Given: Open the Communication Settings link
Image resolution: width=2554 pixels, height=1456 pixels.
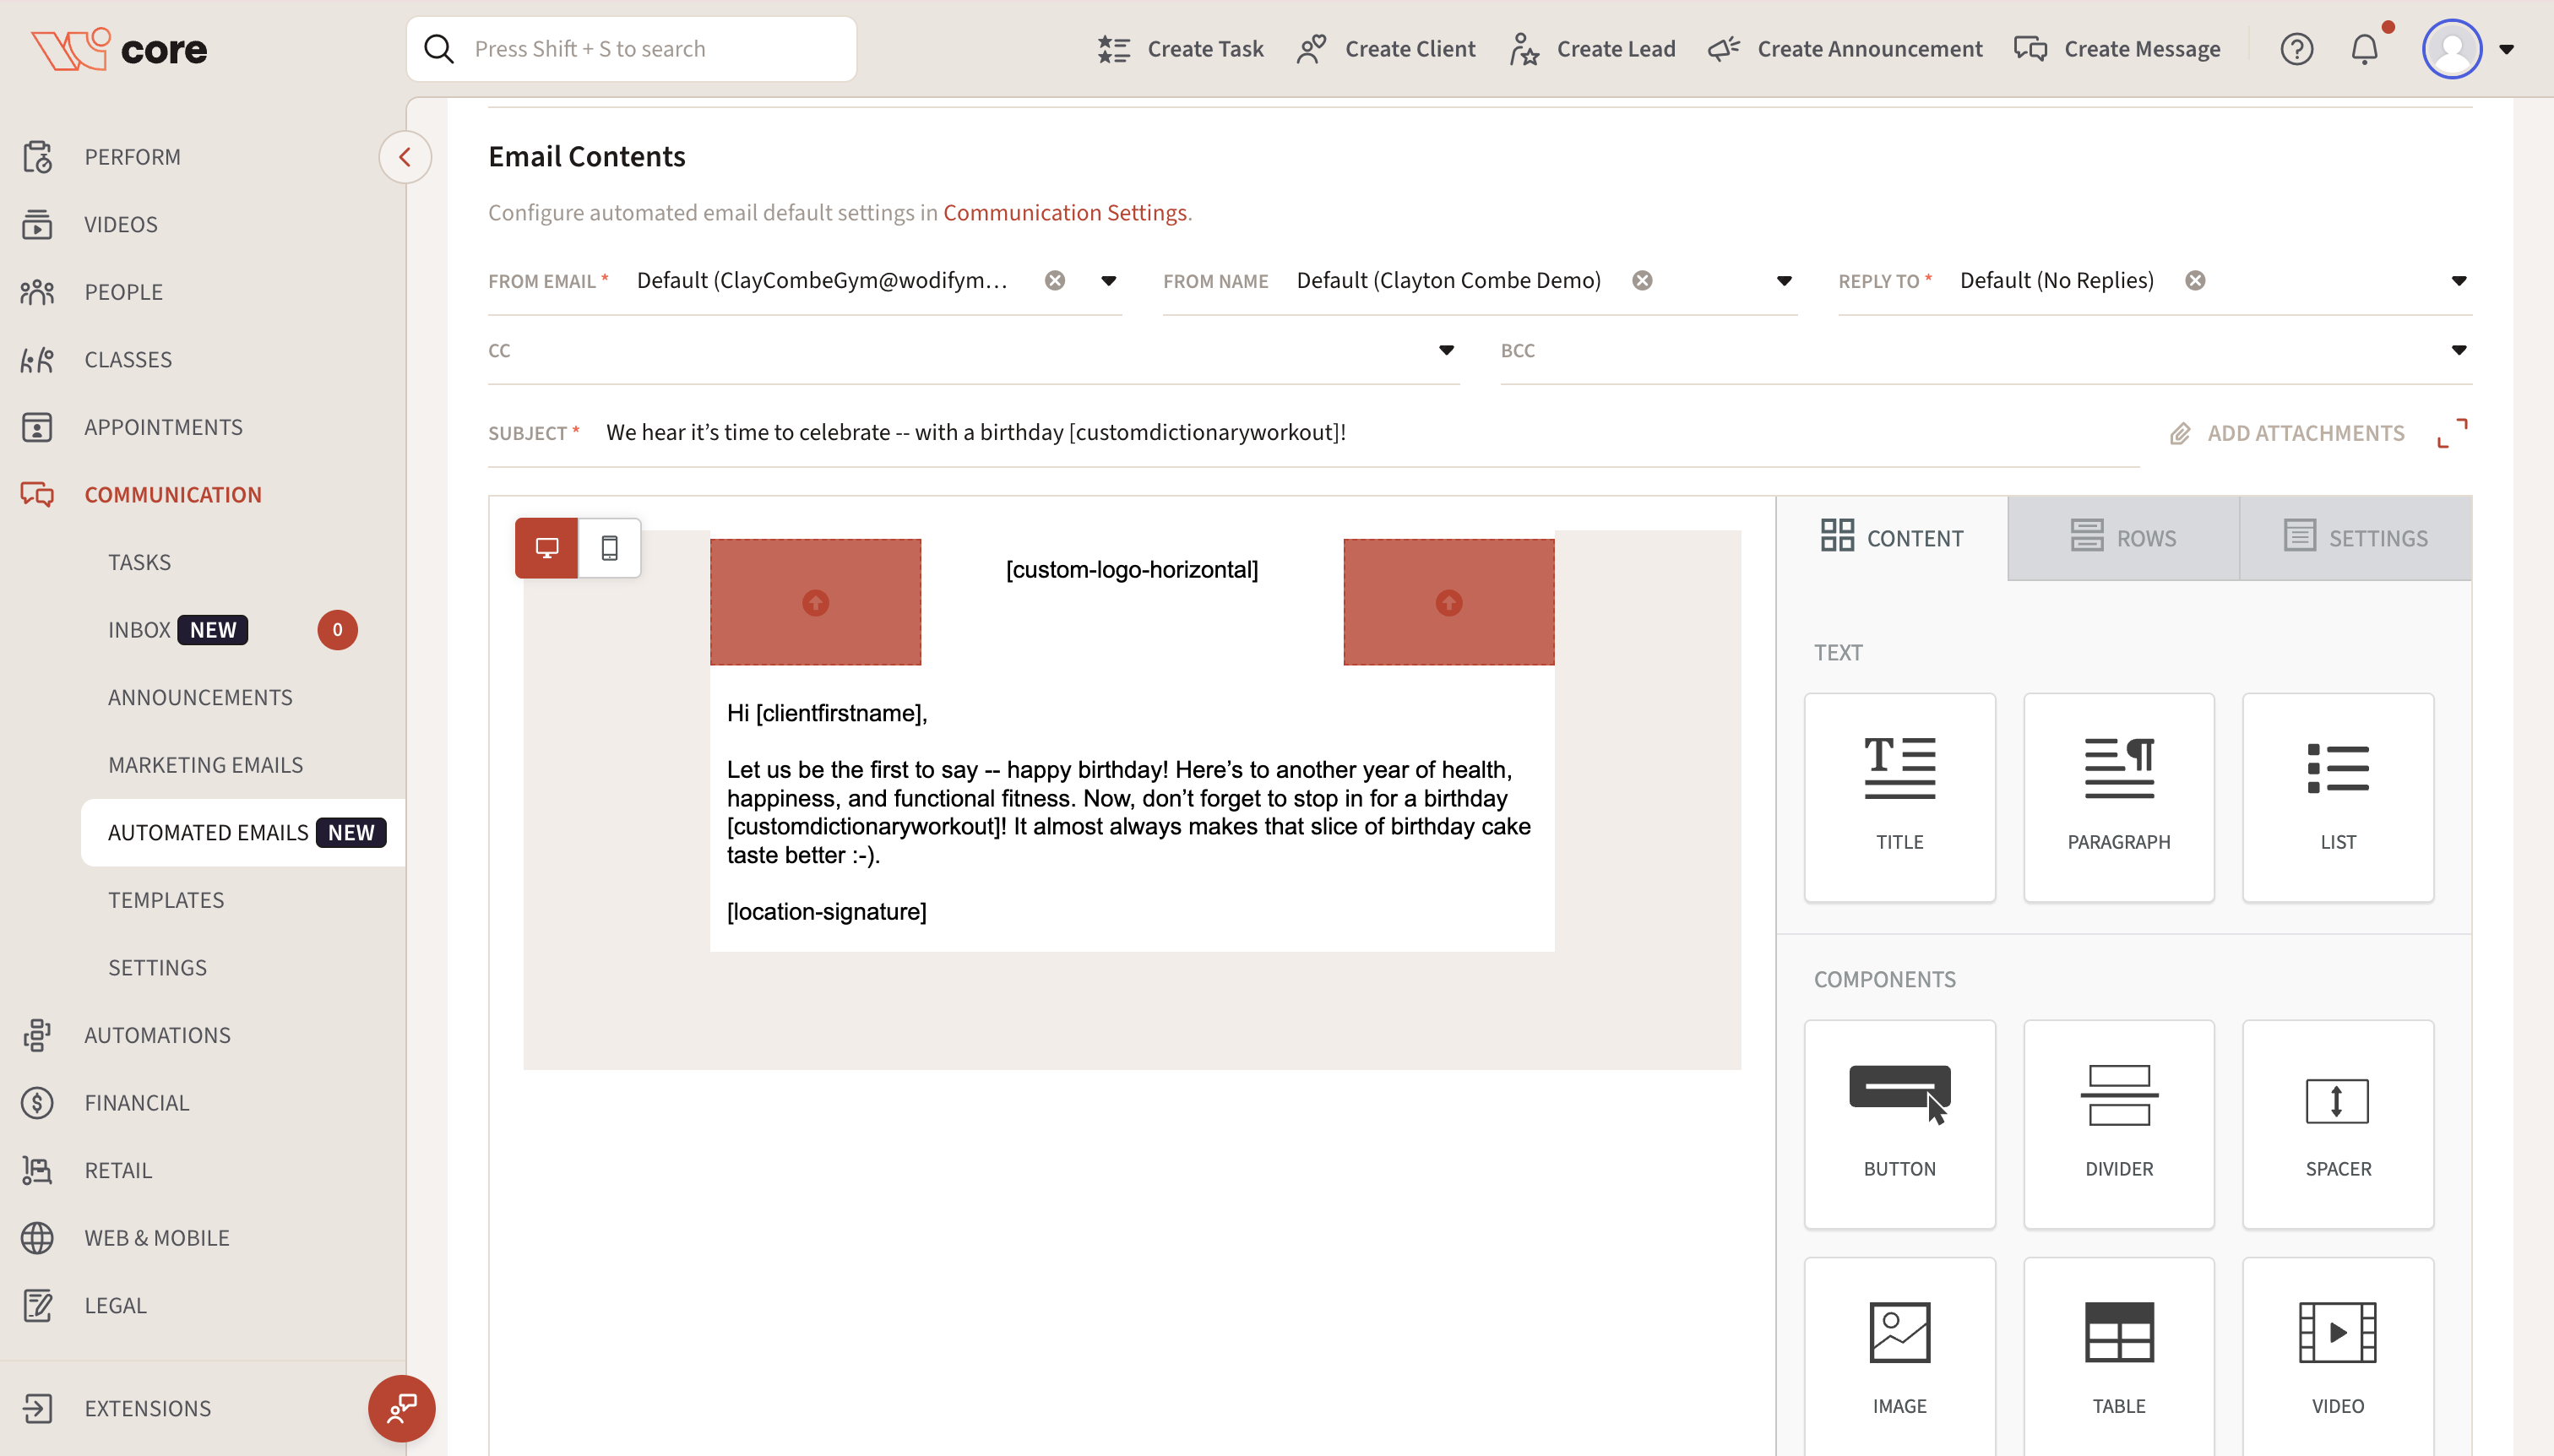Looking at the screenshot, I should pyautogui.click(x=1064, y=213).
